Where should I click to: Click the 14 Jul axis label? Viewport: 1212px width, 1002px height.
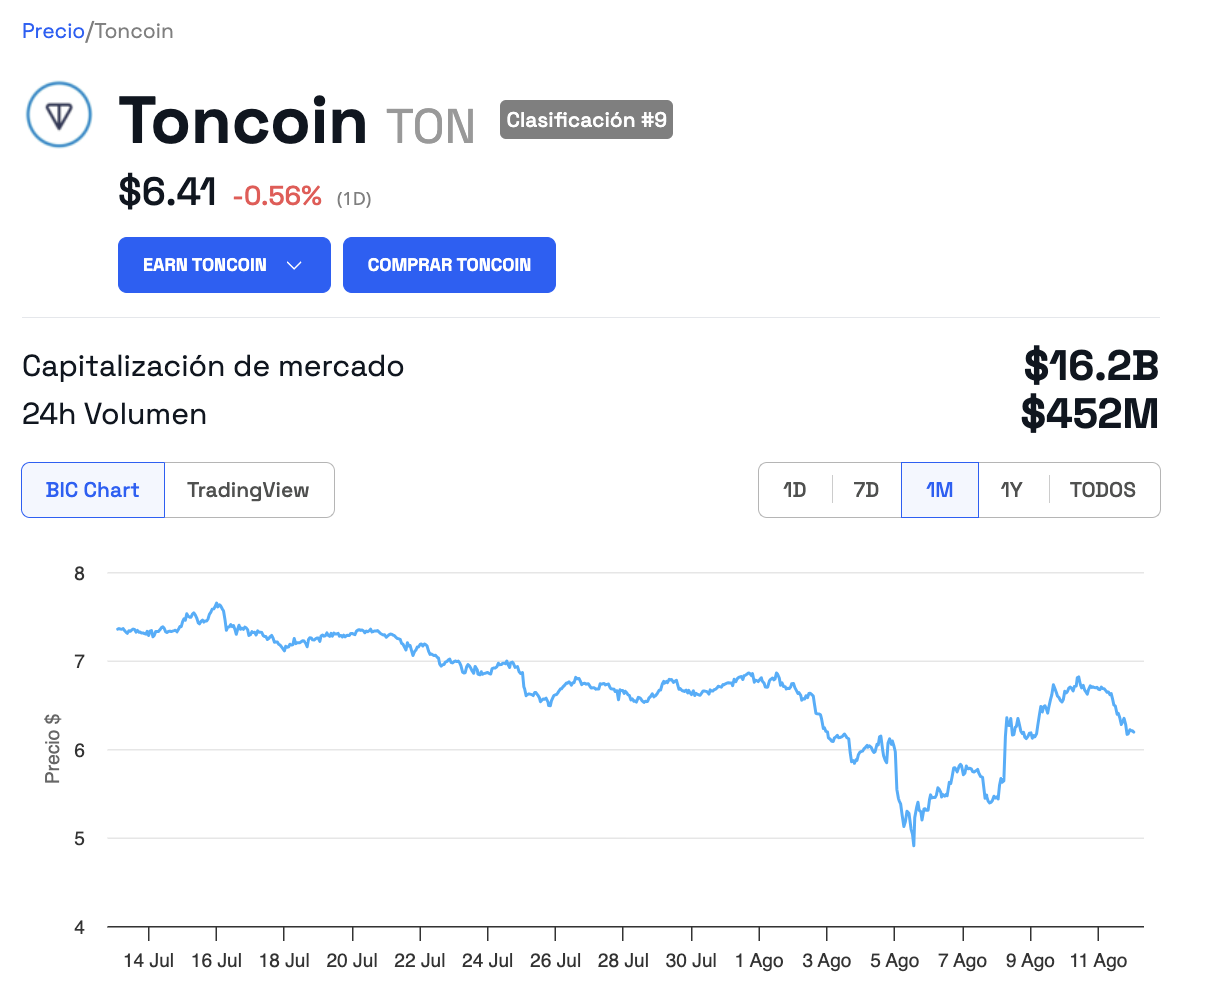coord(149,961)
